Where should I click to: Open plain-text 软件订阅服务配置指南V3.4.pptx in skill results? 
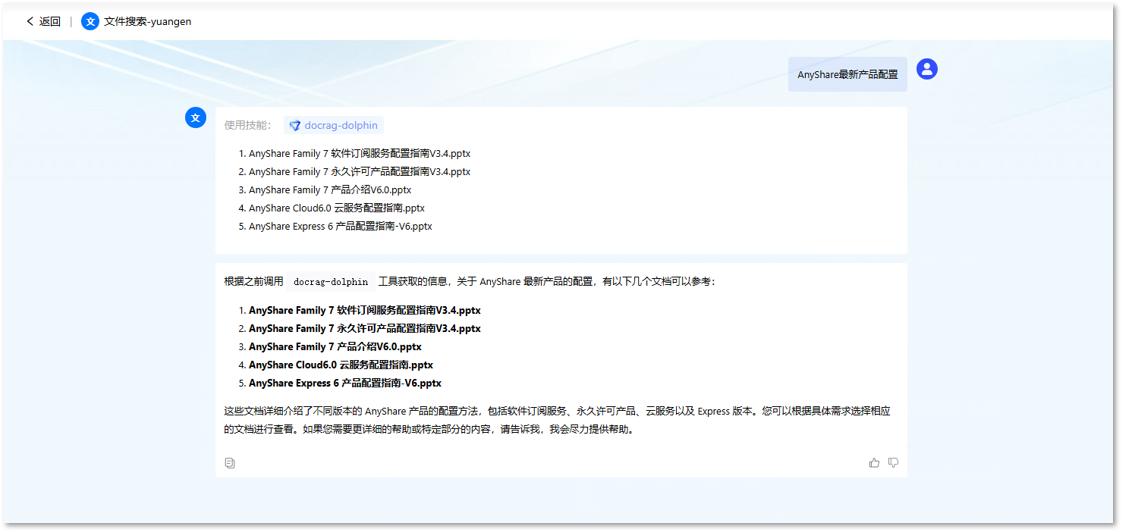(x=359, y=153)
